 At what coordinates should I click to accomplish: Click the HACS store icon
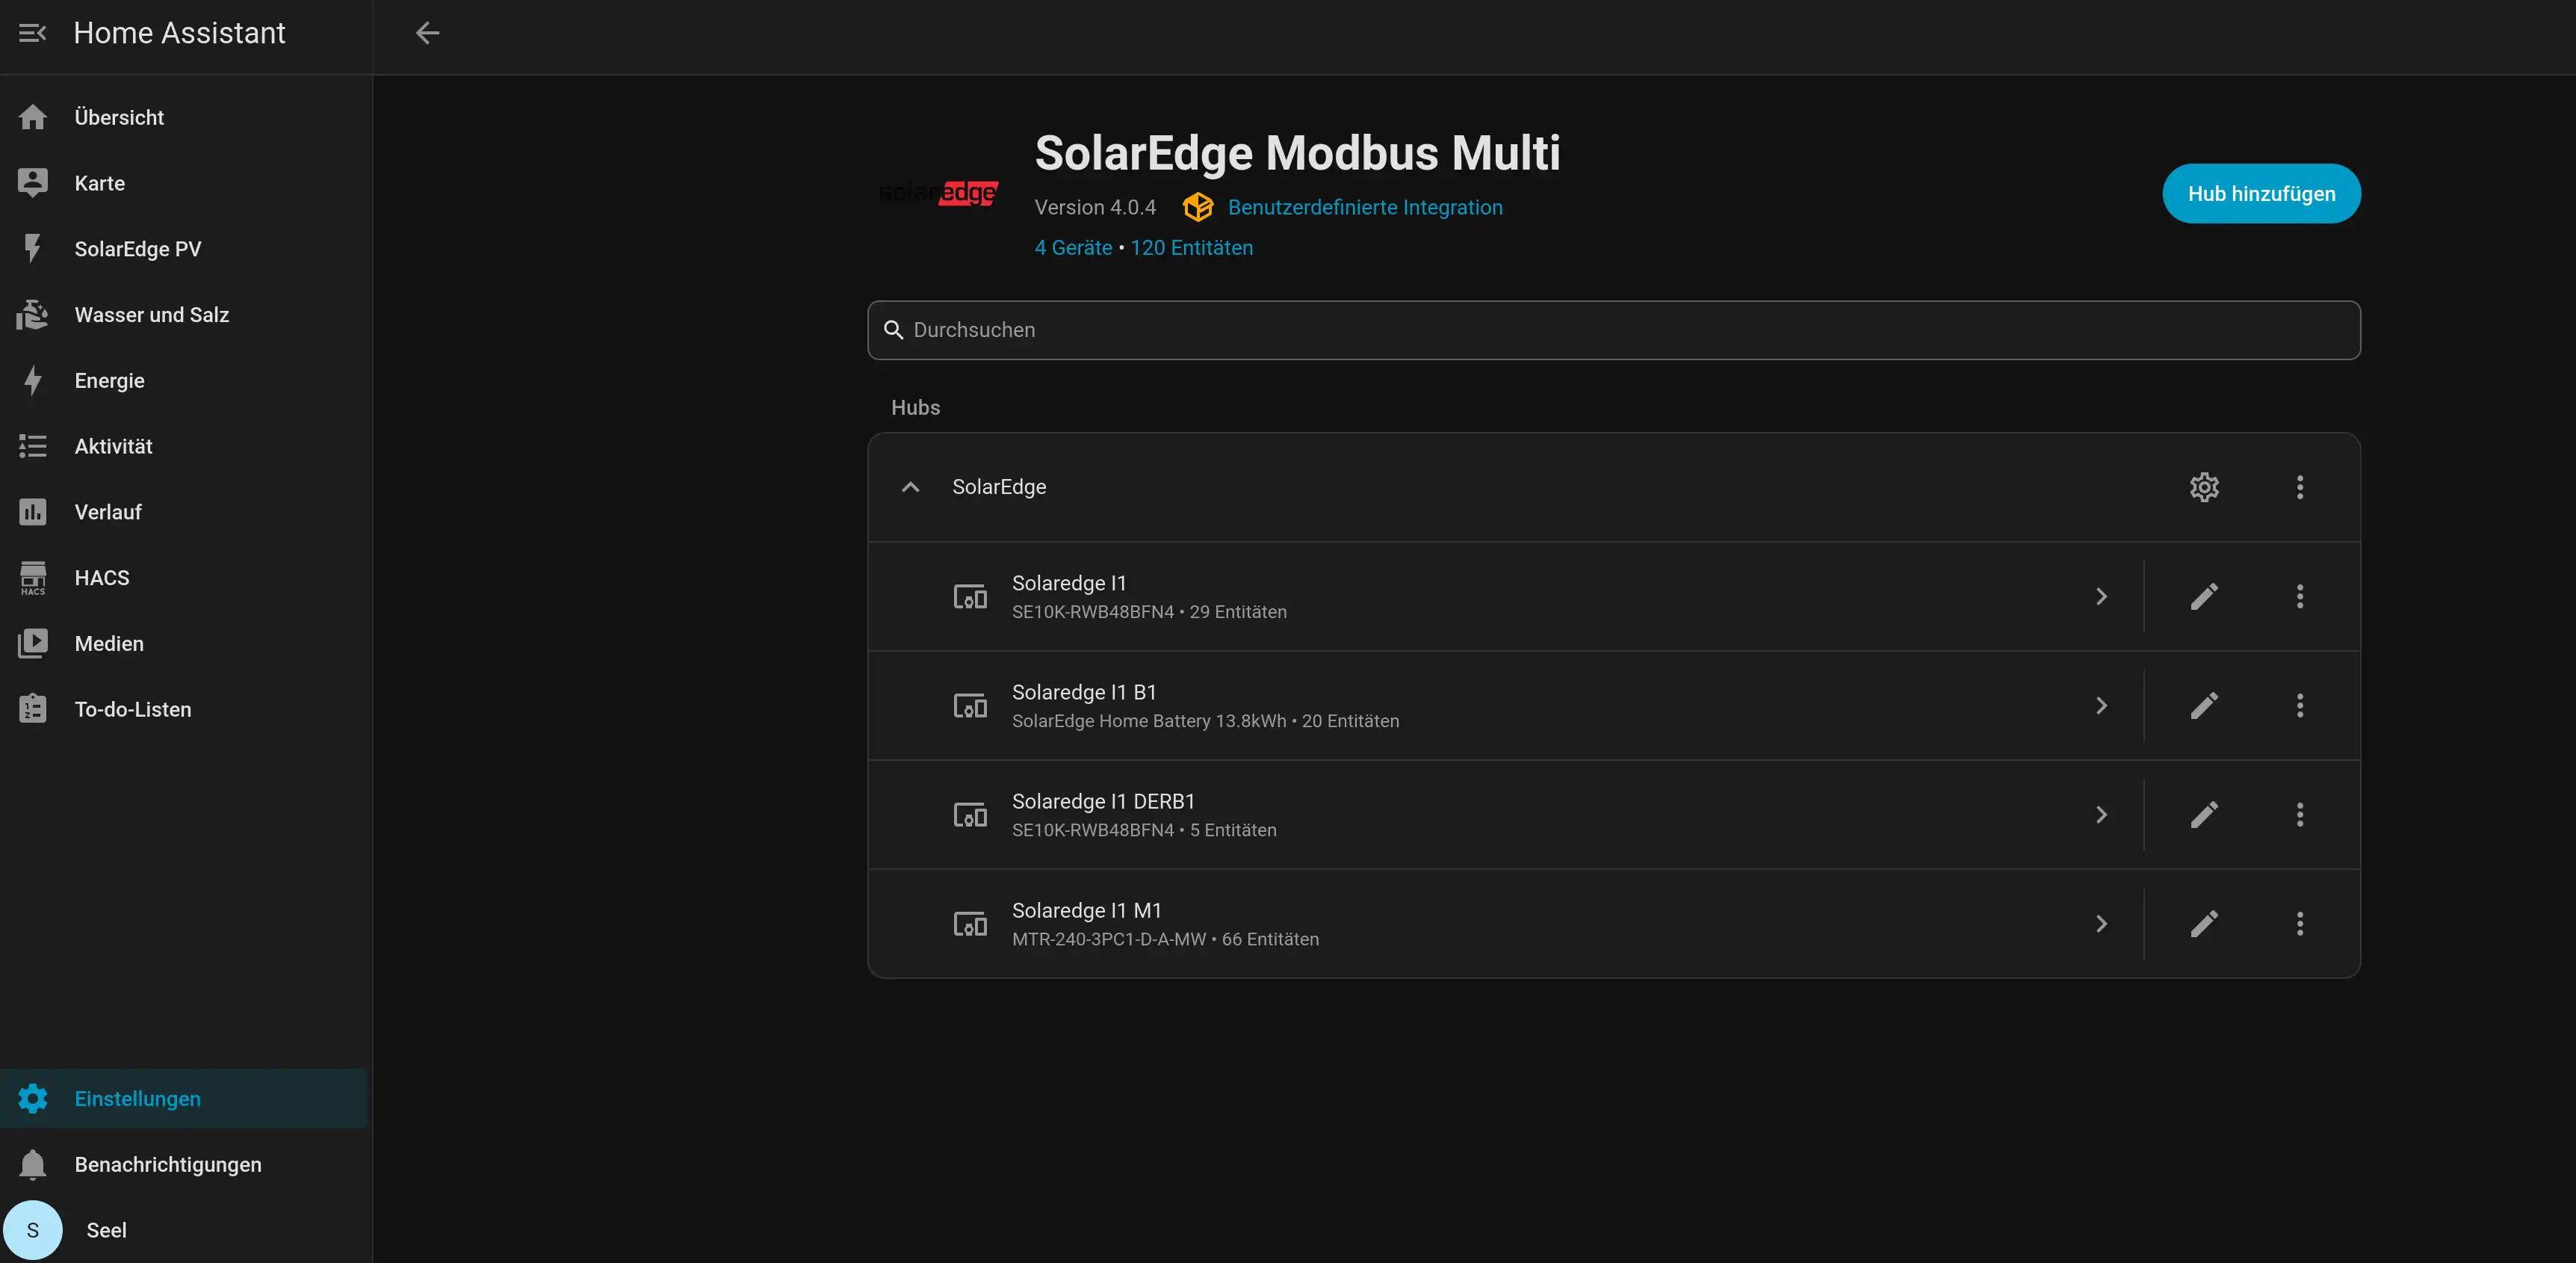pos(33,578)
